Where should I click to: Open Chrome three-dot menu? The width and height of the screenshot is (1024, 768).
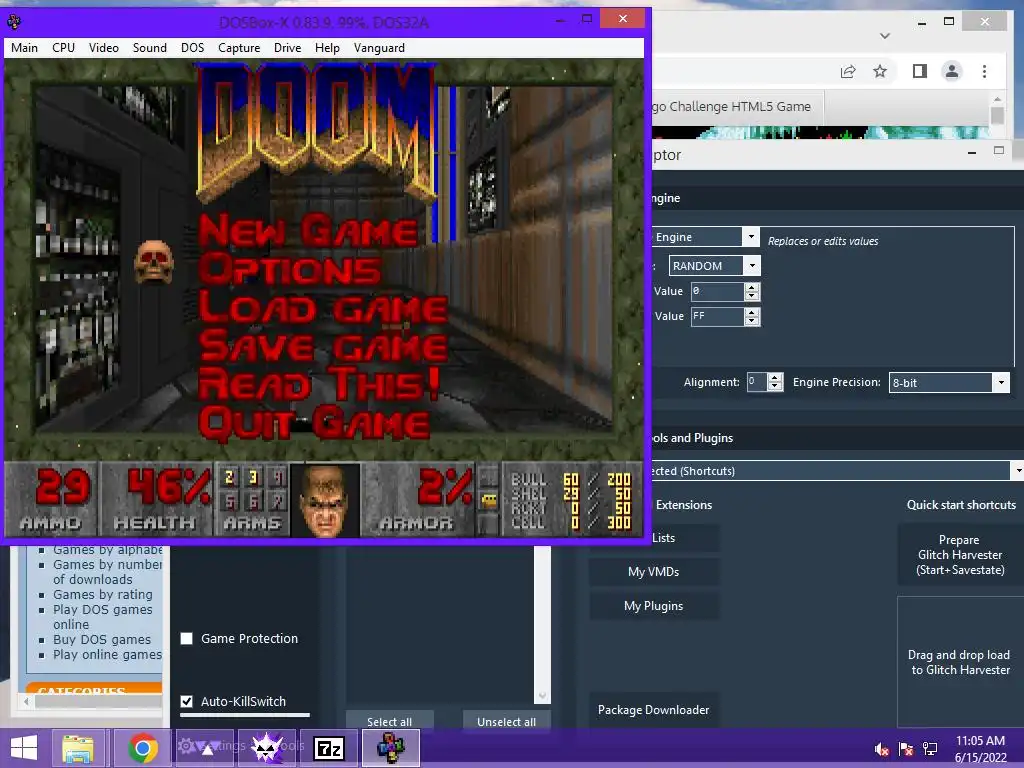tap(984, 71)
